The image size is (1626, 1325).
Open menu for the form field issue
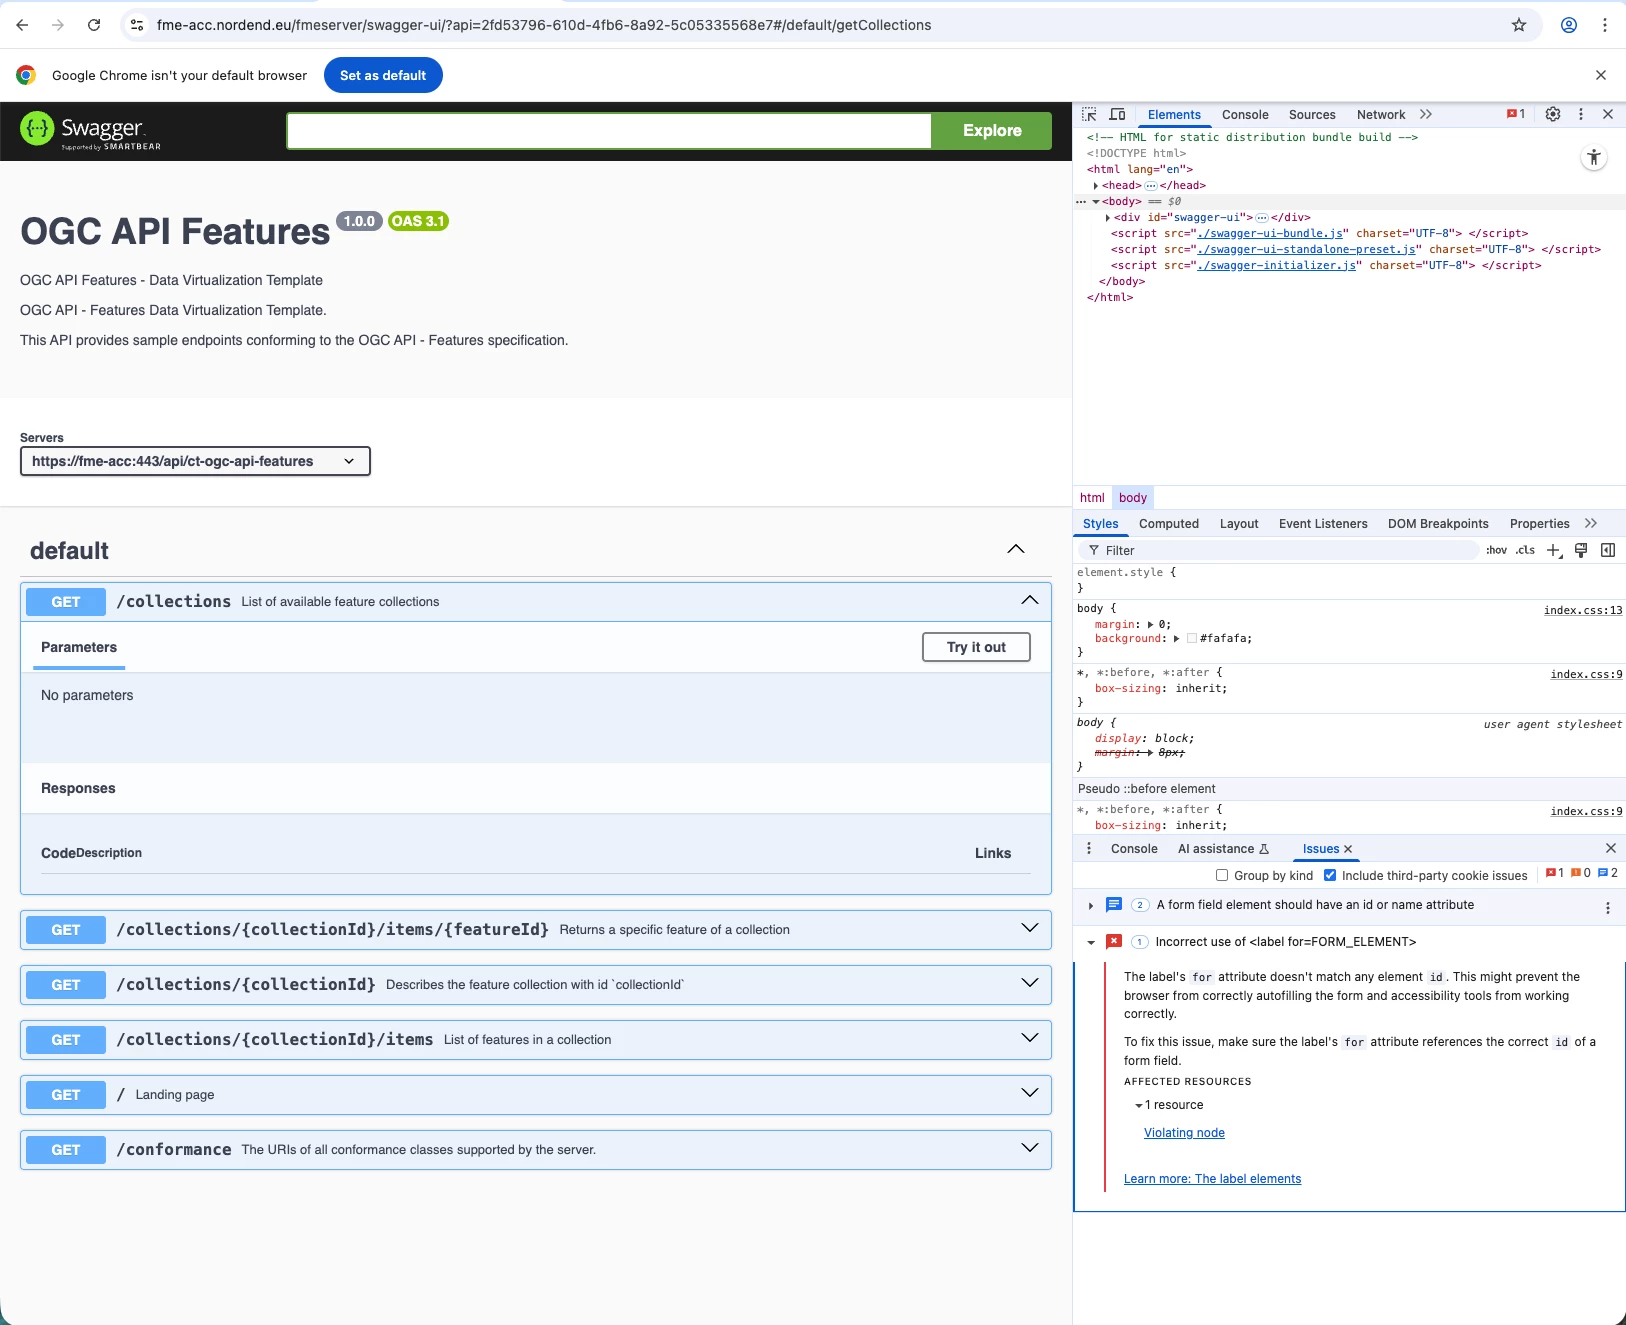tap(1608, 908)
